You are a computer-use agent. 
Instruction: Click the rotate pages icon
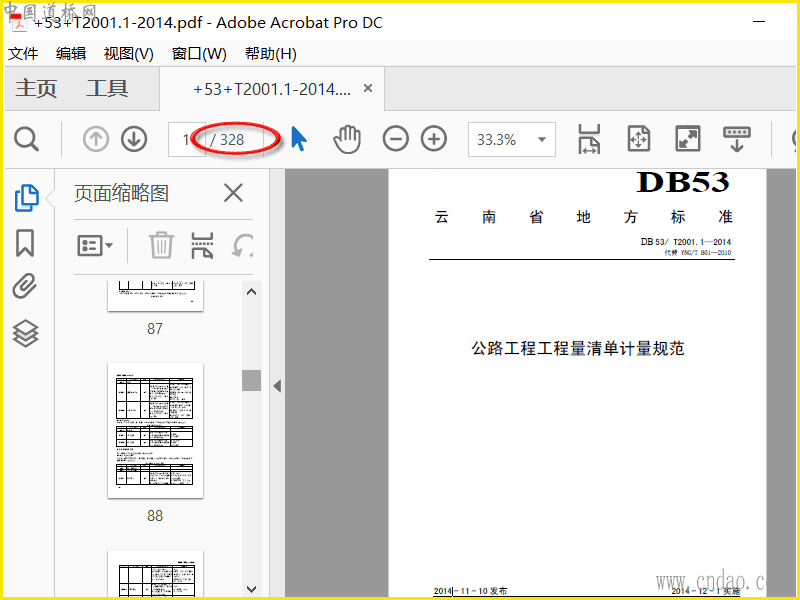243,245
